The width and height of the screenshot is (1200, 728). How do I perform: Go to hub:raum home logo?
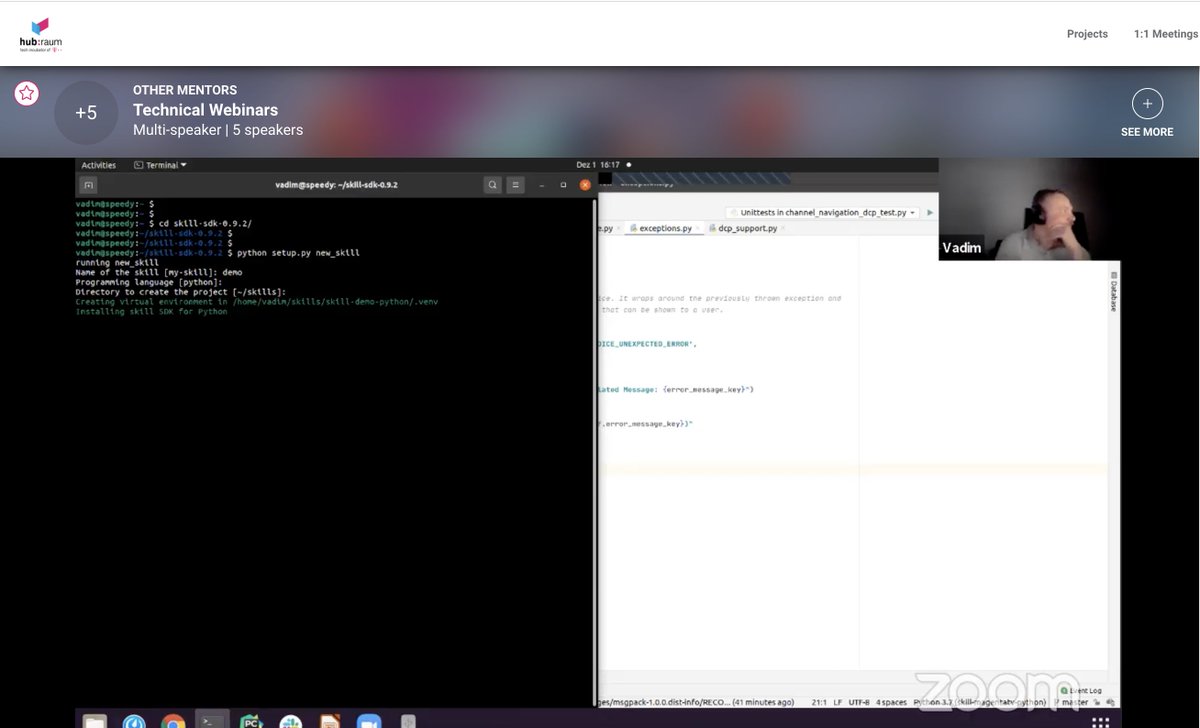40,34
